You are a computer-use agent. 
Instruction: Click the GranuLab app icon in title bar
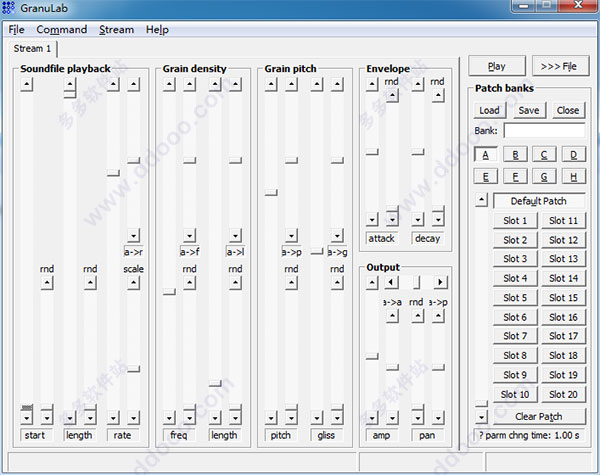pos(8,8)
